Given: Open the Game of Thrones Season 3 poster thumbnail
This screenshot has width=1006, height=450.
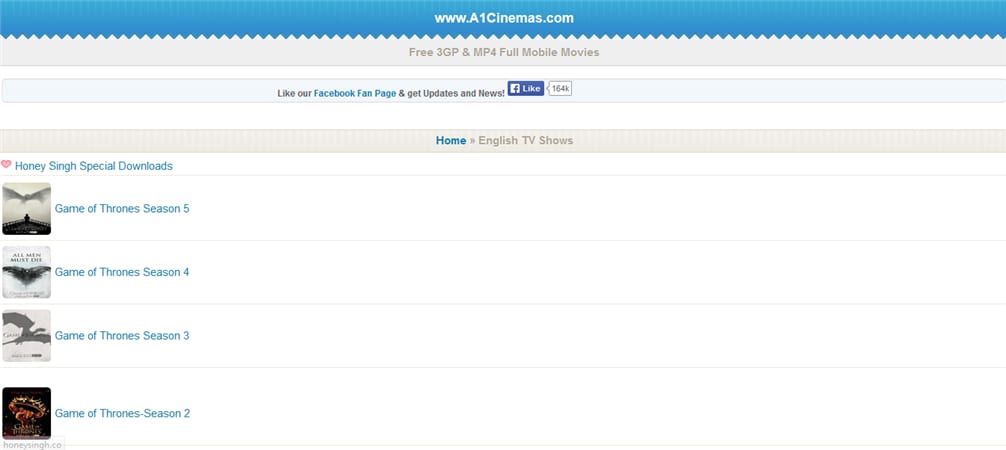Looking at the screenshot, I should (26, 336).
